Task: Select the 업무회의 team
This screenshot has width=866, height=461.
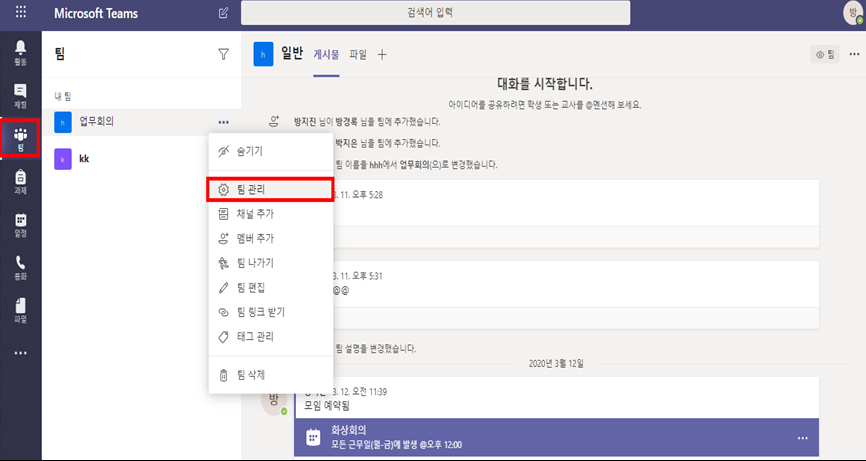Action: 141,122
